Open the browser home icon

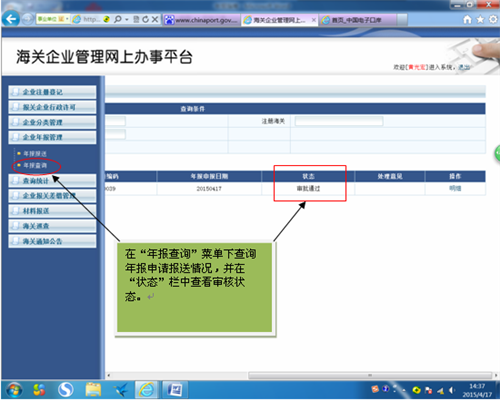tap(467, 20)
